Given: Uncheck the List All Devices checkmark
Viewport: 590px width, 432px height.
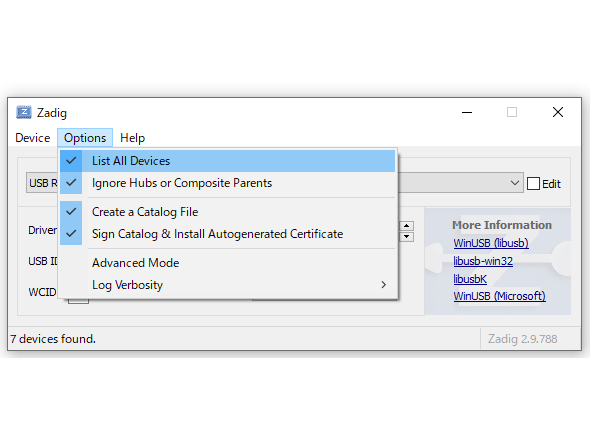Looking at the screenshot, I should [71, 161].
